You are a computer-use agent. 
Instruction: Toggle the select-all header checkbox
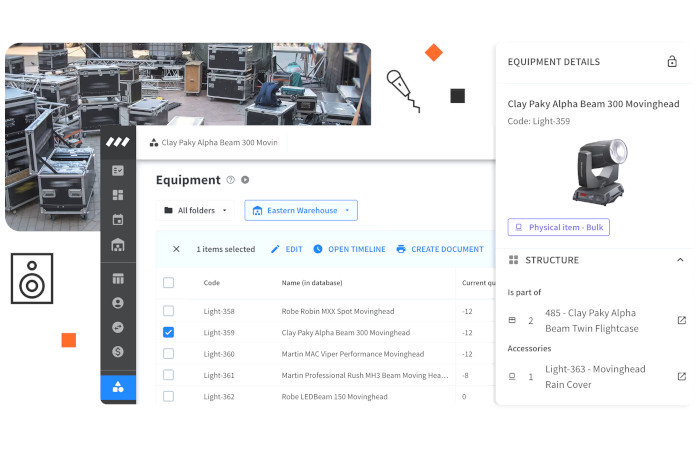click(168, 283)
